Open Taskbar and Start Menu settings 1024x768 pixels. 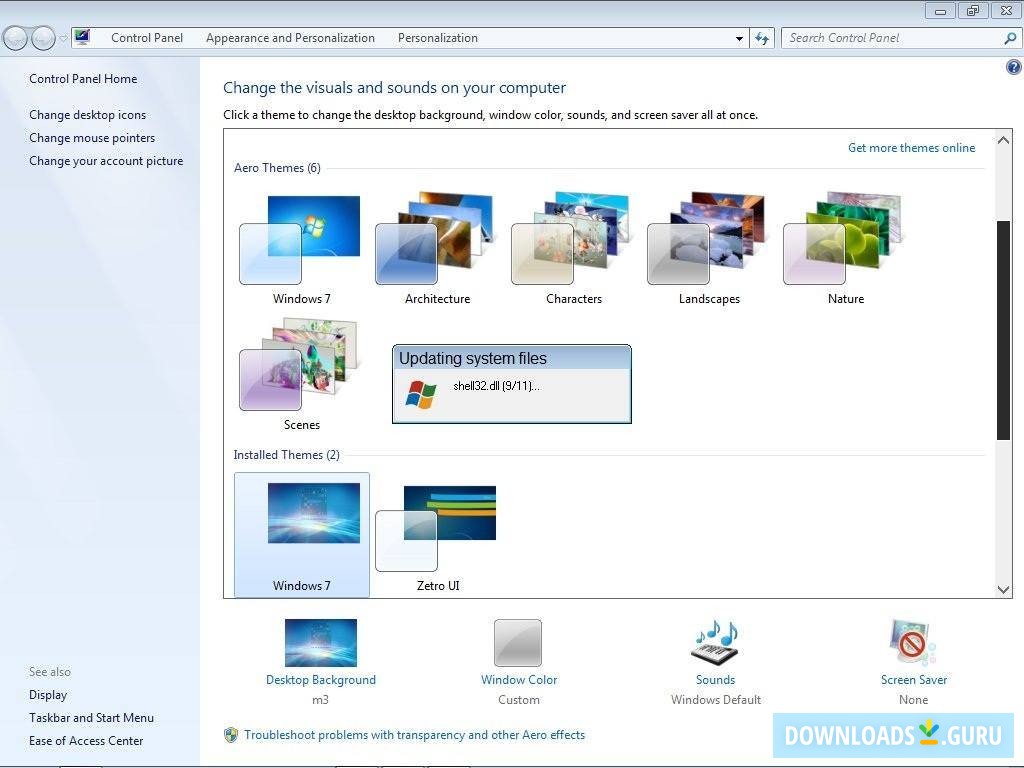[x=91, y=717]
